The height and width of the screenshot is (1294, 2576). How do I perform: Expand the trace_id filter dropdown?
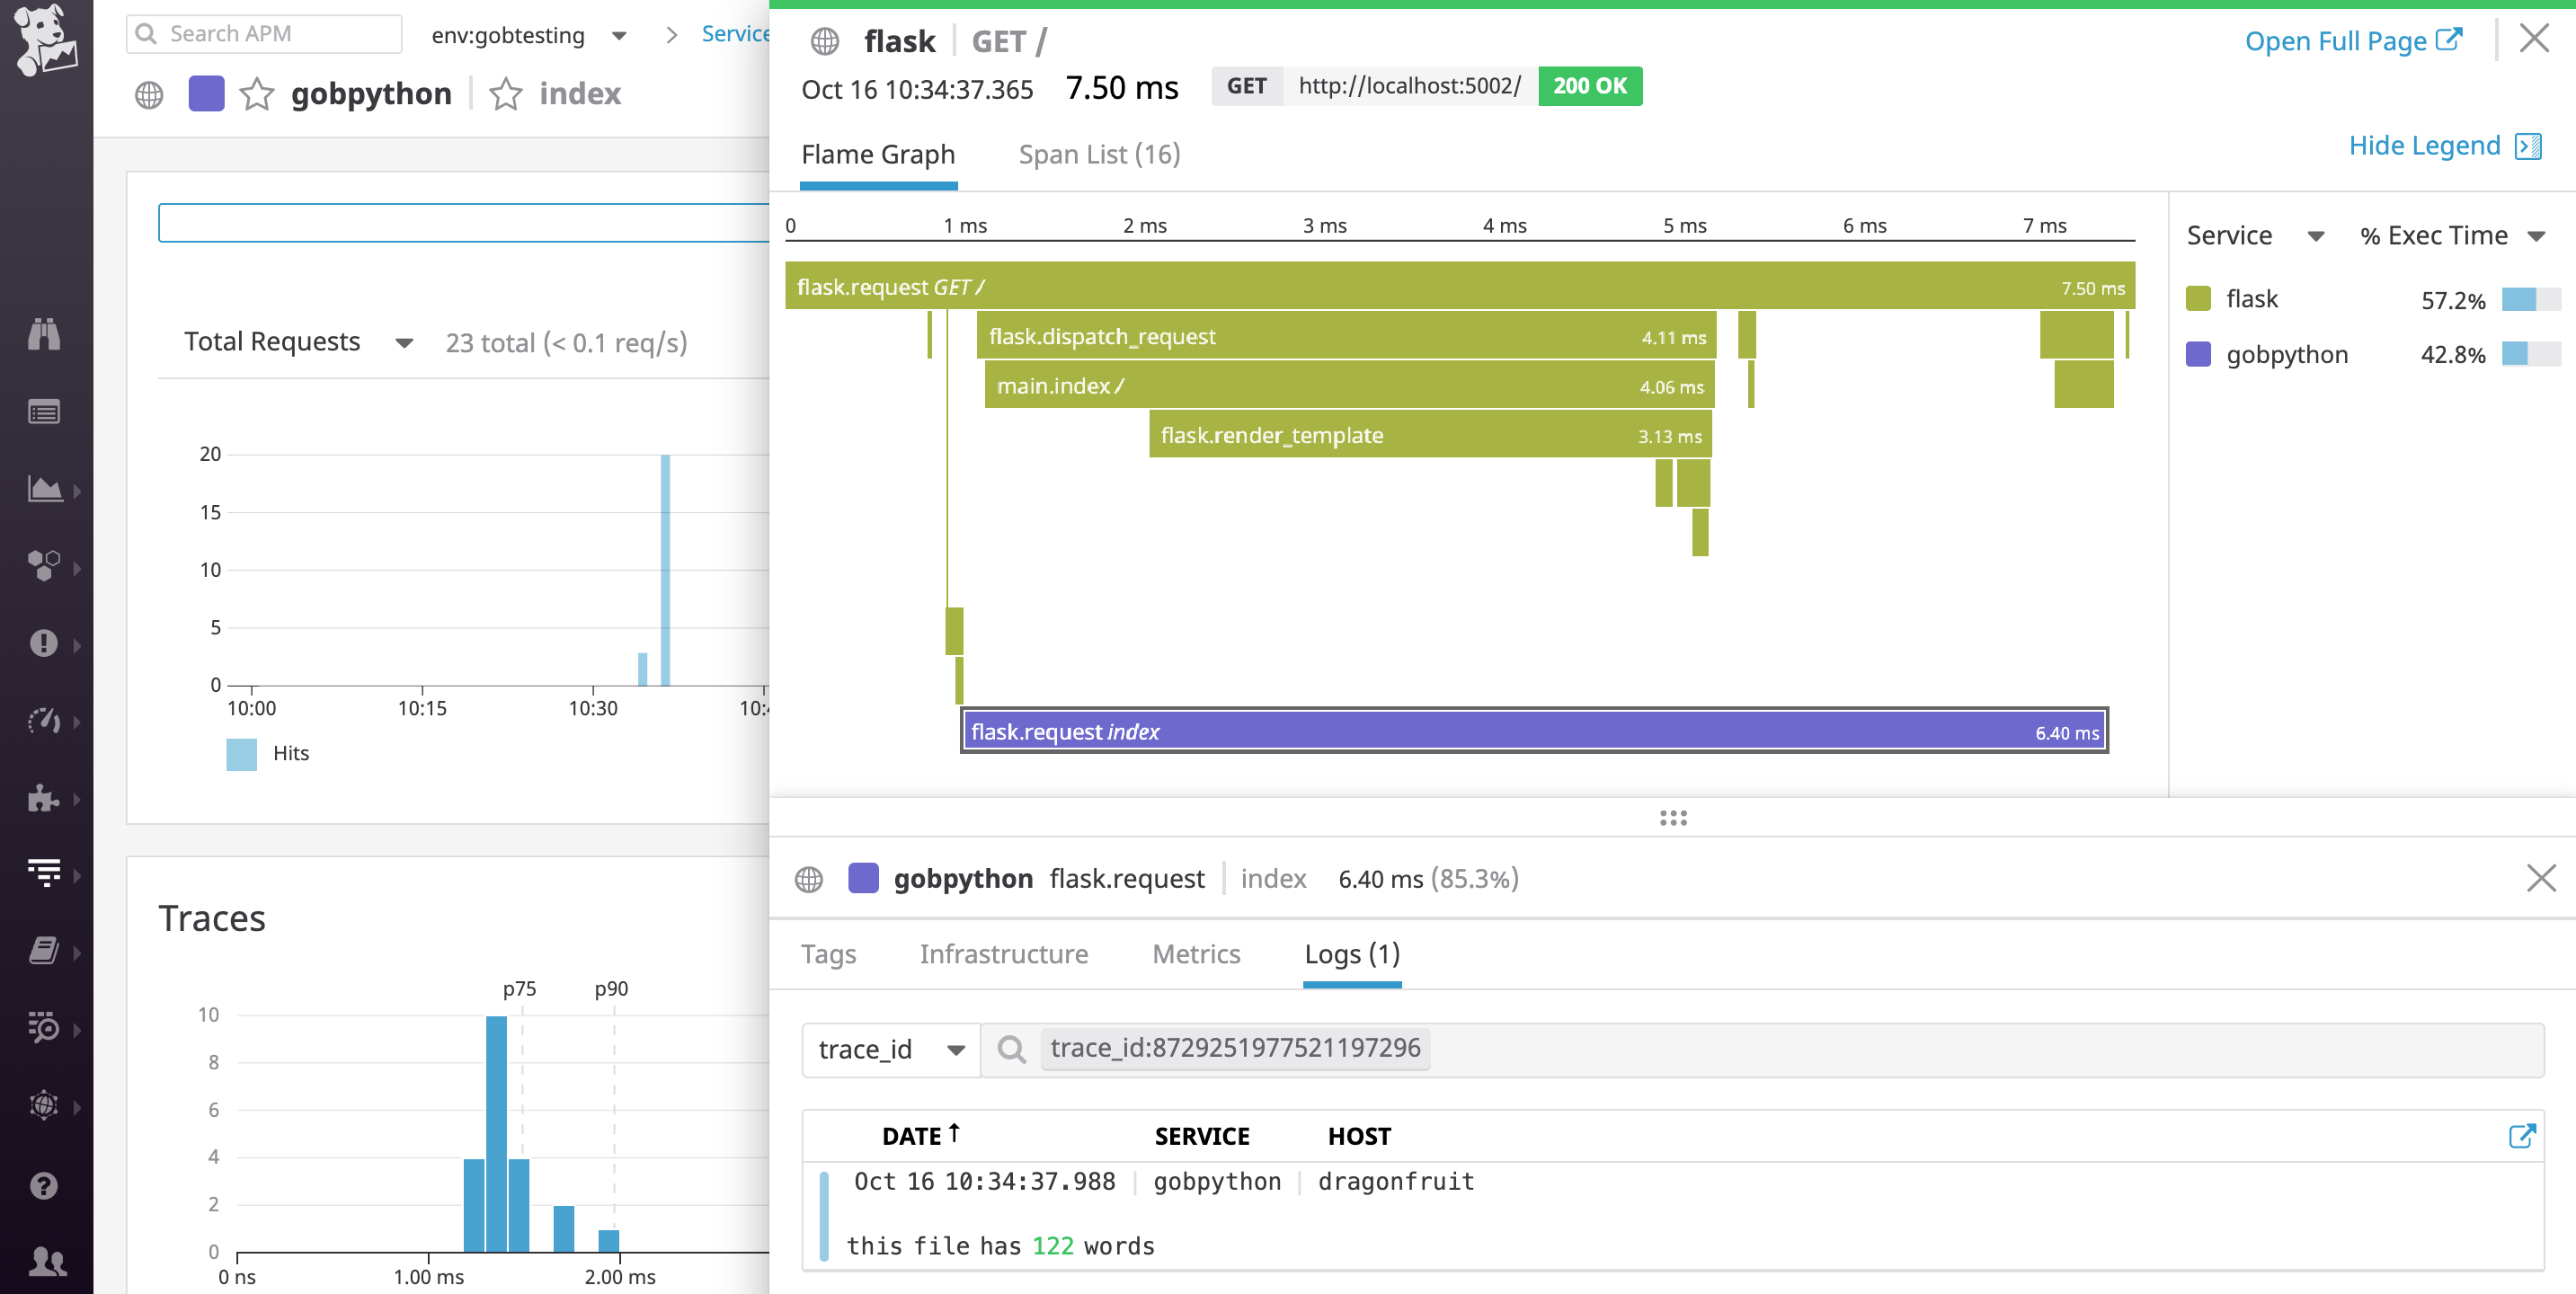[x=957, y=1049]
